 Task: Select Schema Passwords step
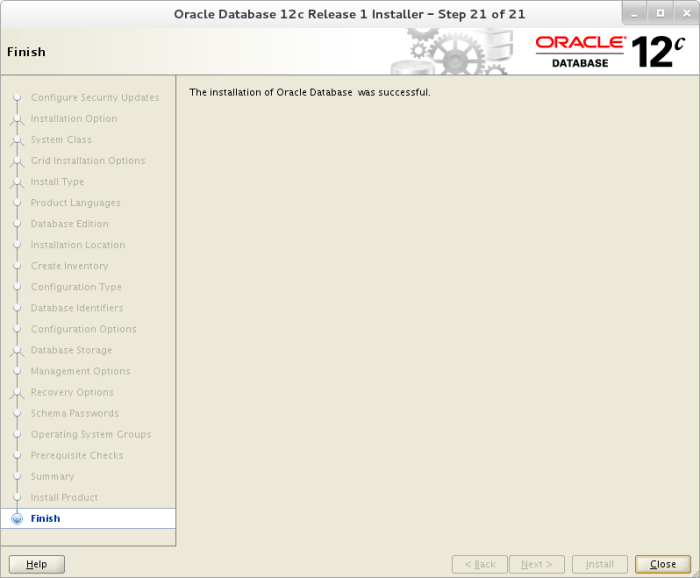[75, 413]
